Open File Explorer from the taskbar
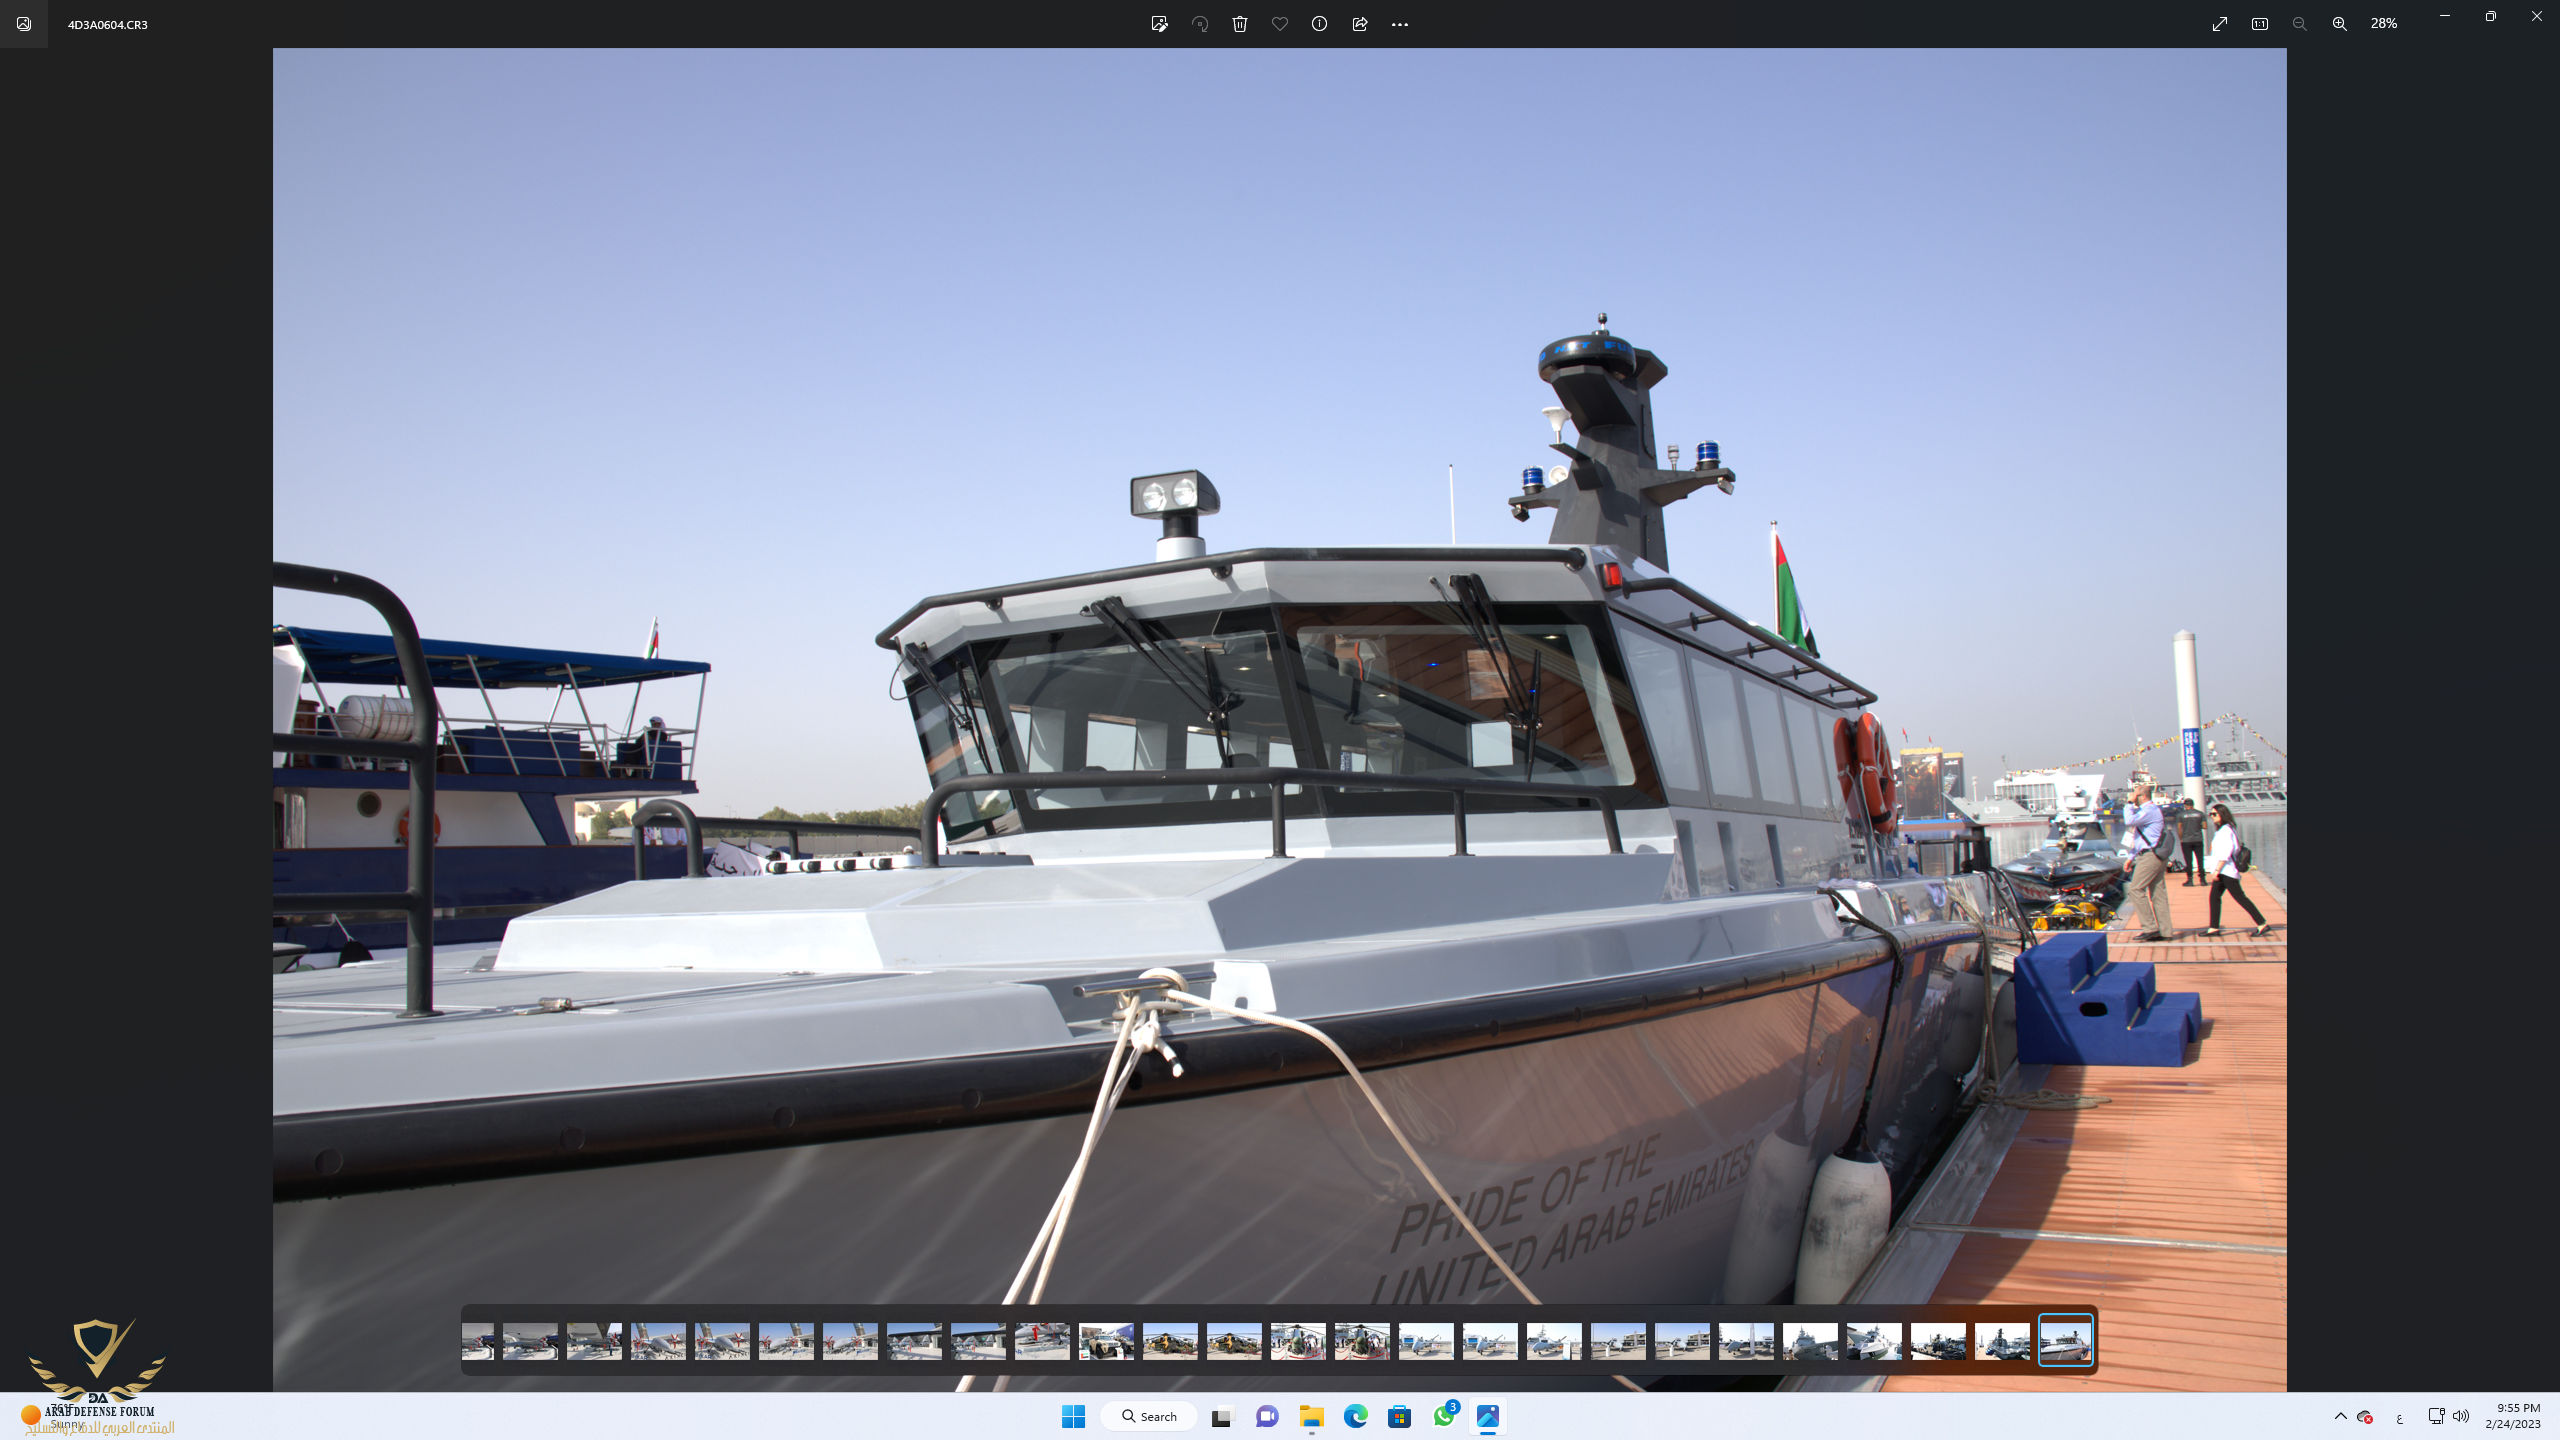The image size is (2560, 1440). [x=1311, y=1416]
